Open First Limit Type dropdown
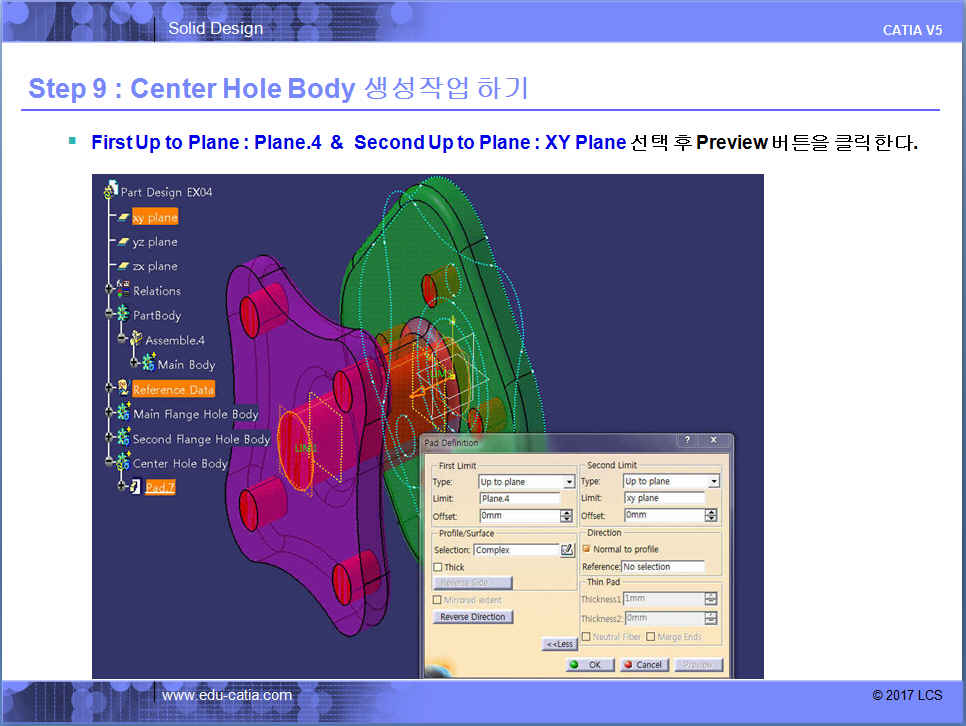Screen dimensions: 966x726 pyautogui.click(x=569, y=482)
